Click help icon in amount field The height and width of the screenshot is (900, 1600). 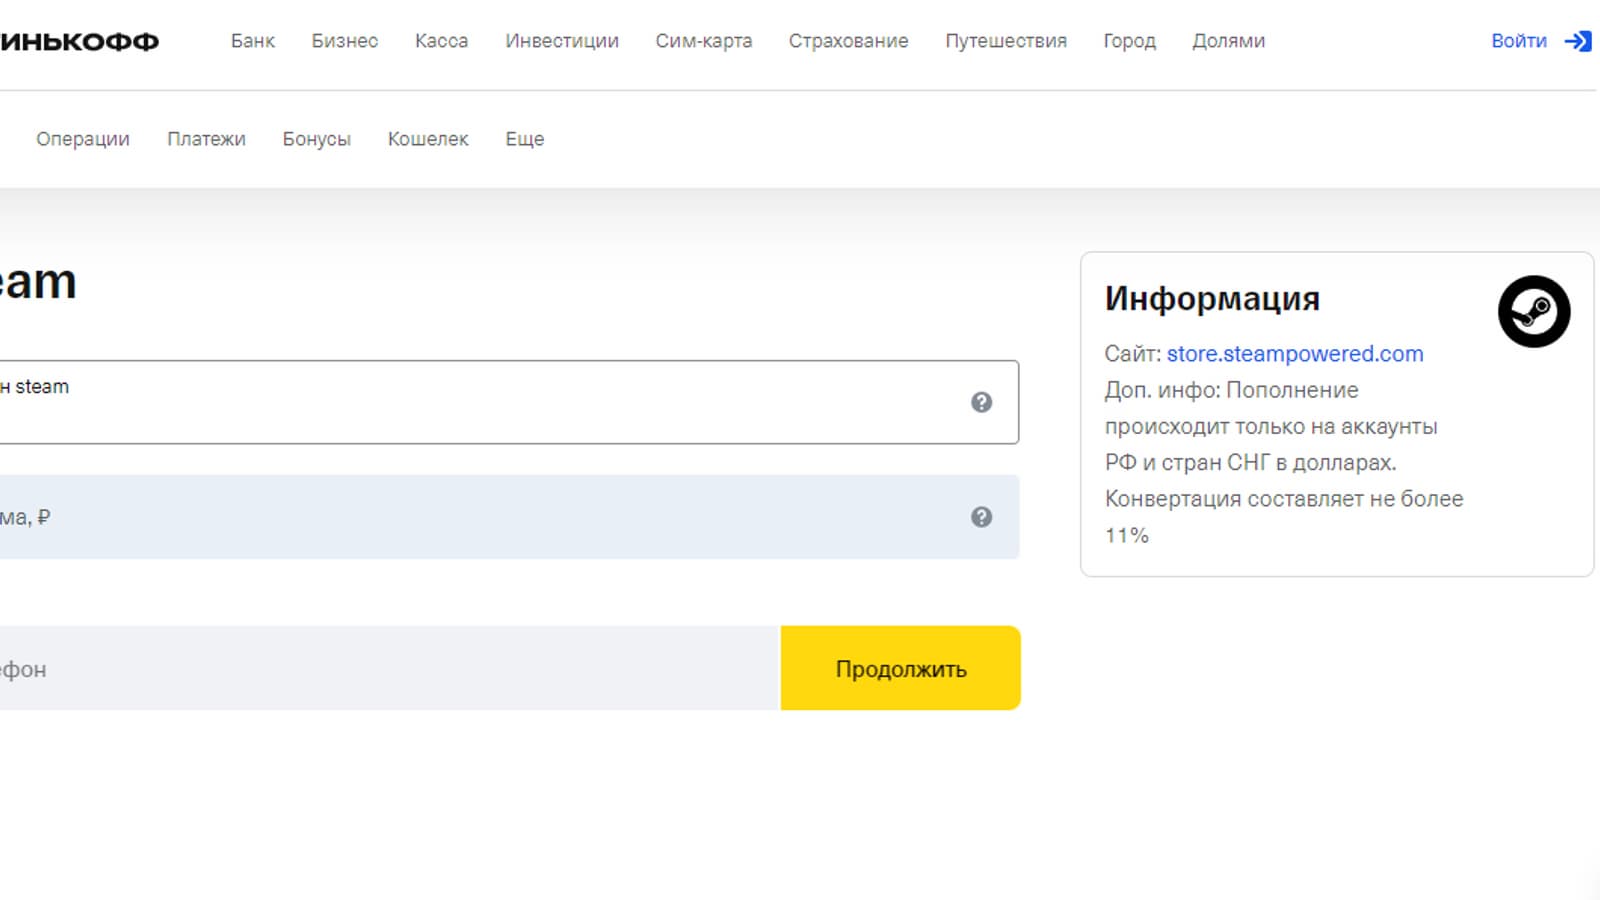click(x=981, y=517)
